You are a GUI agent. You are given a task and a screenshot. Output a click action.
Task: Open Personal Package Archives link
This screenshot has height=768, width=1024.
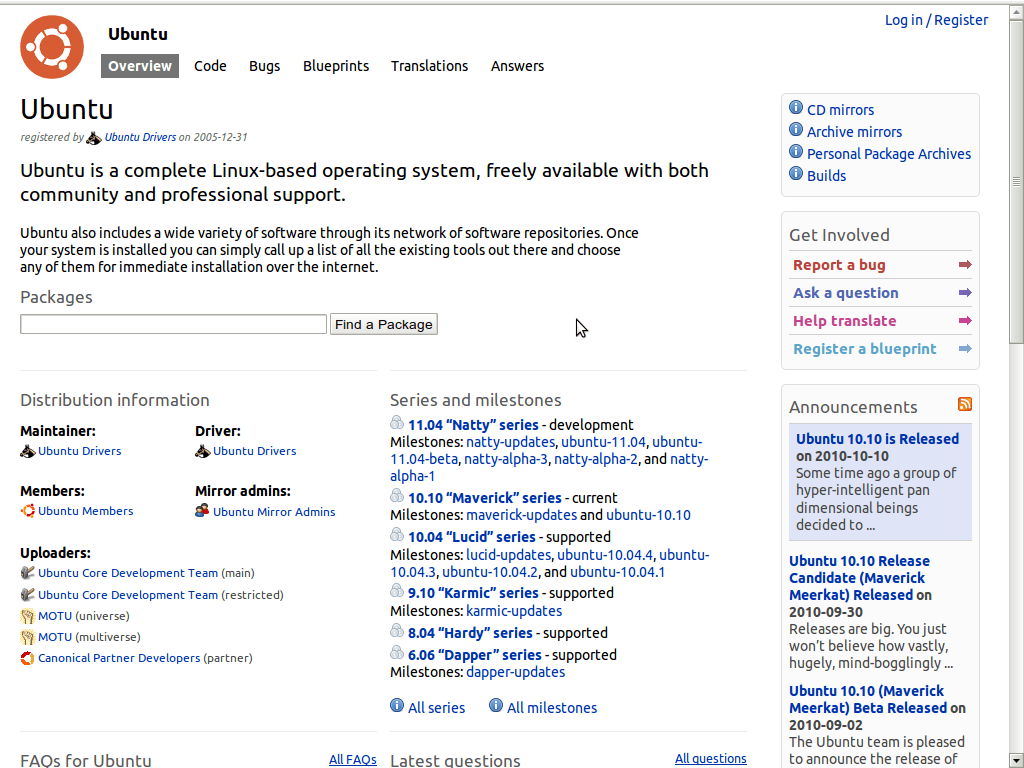(888, 154)
